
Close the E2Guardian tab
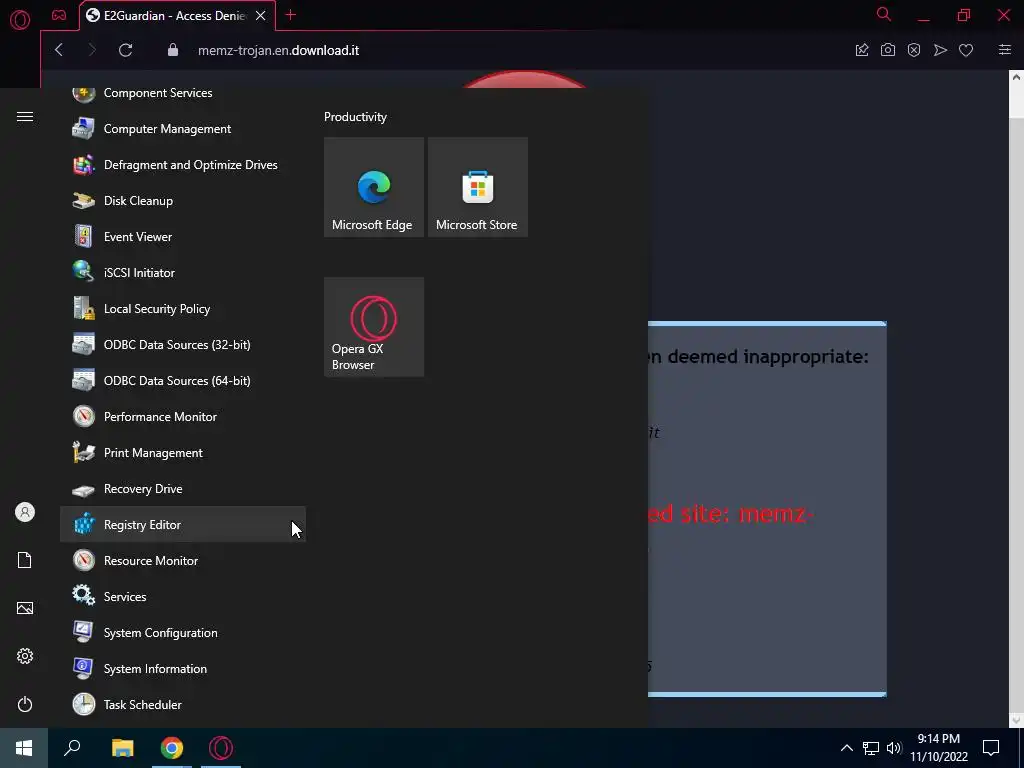point(261,16)
